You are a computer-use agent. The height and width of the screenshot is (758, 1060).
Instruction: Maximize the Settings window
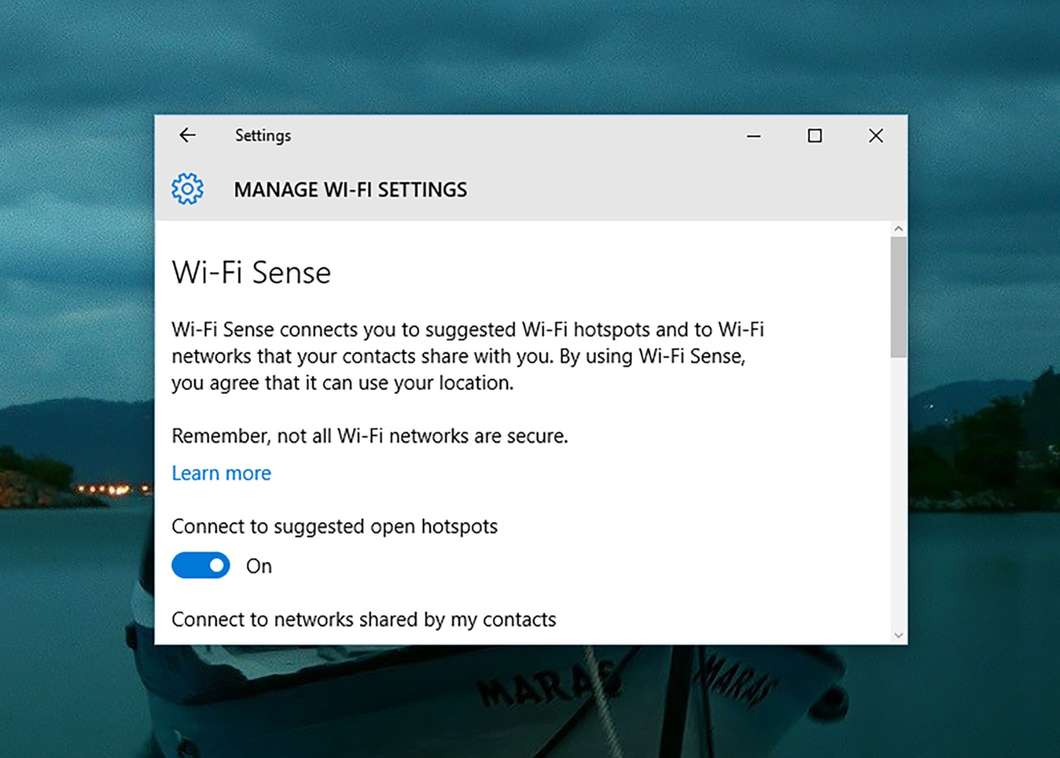(815, 136)
